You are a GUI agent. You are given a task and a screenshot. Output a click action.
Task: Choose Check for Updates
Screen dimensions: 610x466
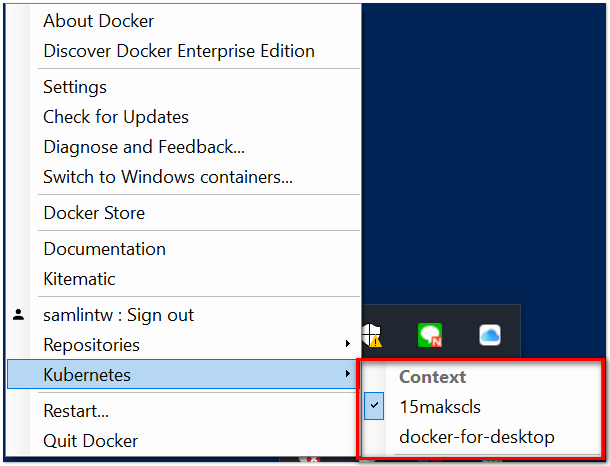pyautogui.click(x=183, y=117)
